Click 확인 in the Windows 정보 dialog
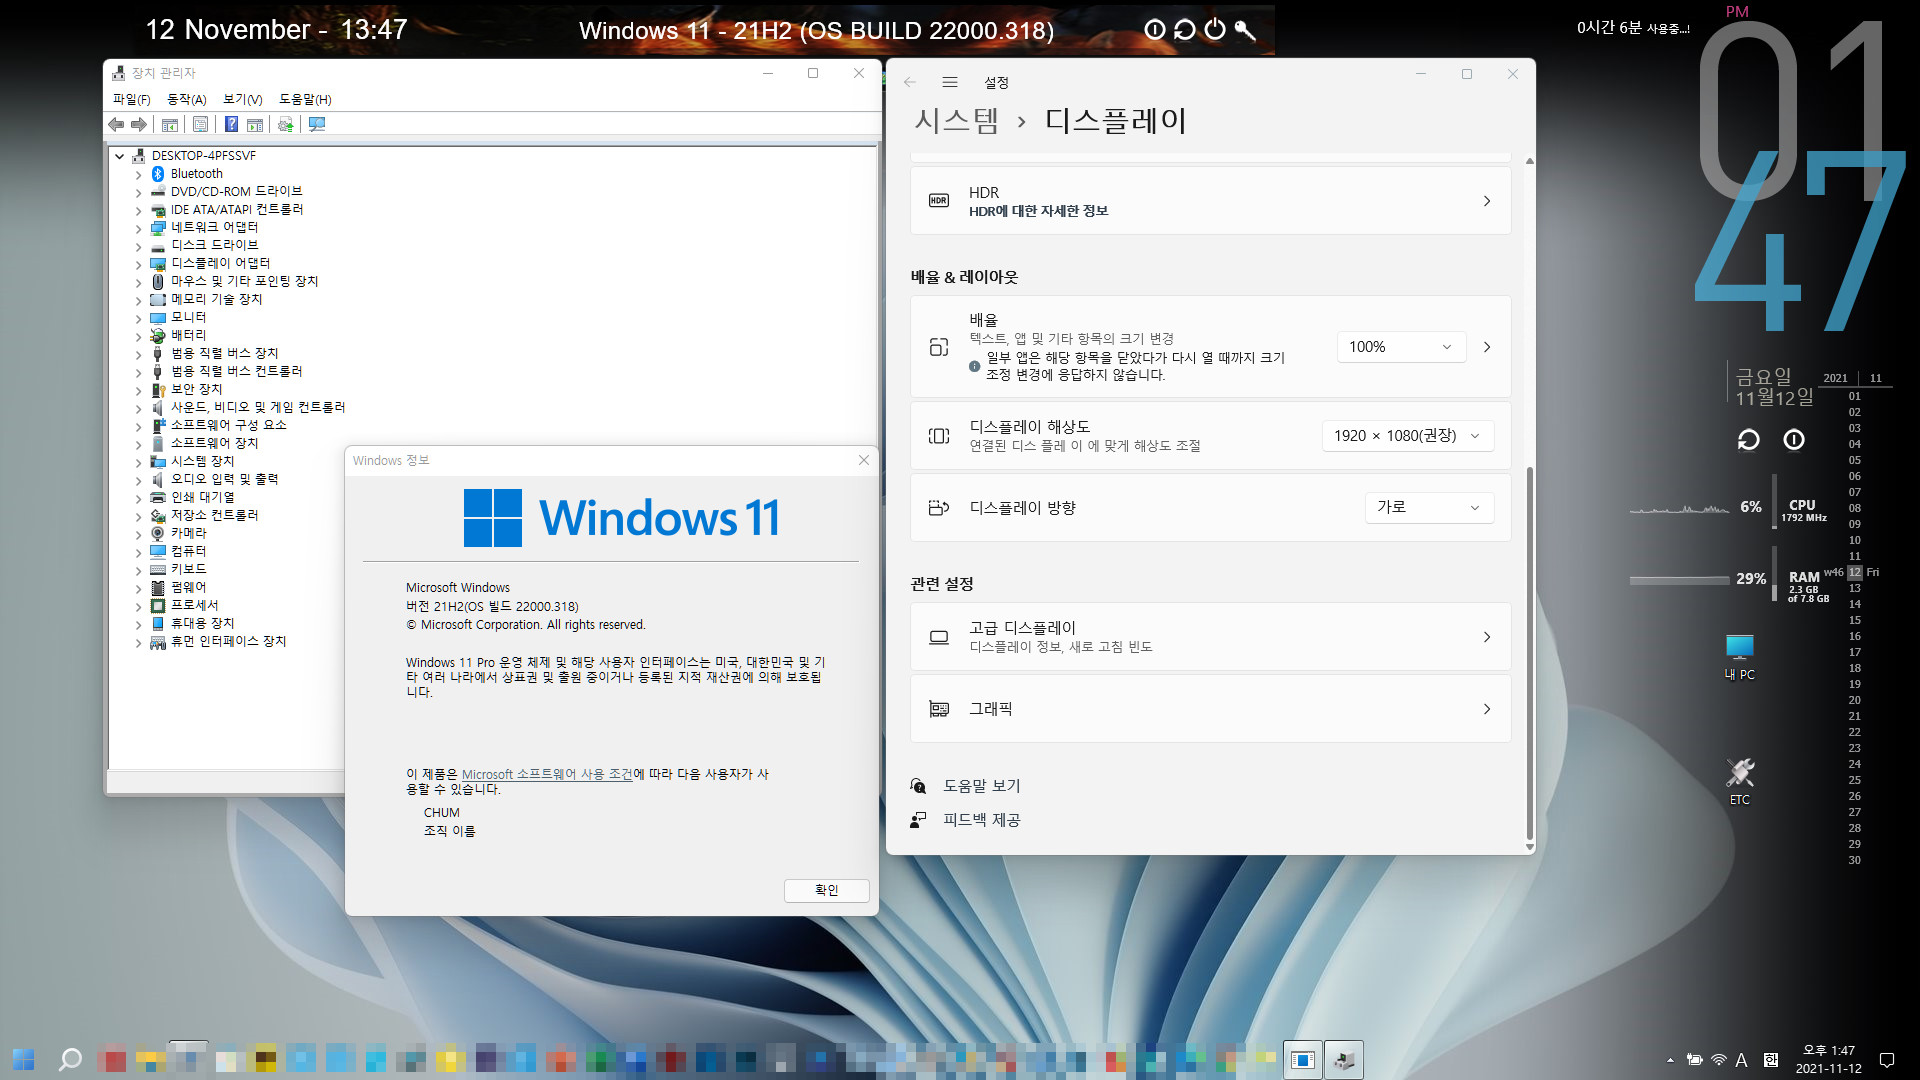 (x=826, y=890)
